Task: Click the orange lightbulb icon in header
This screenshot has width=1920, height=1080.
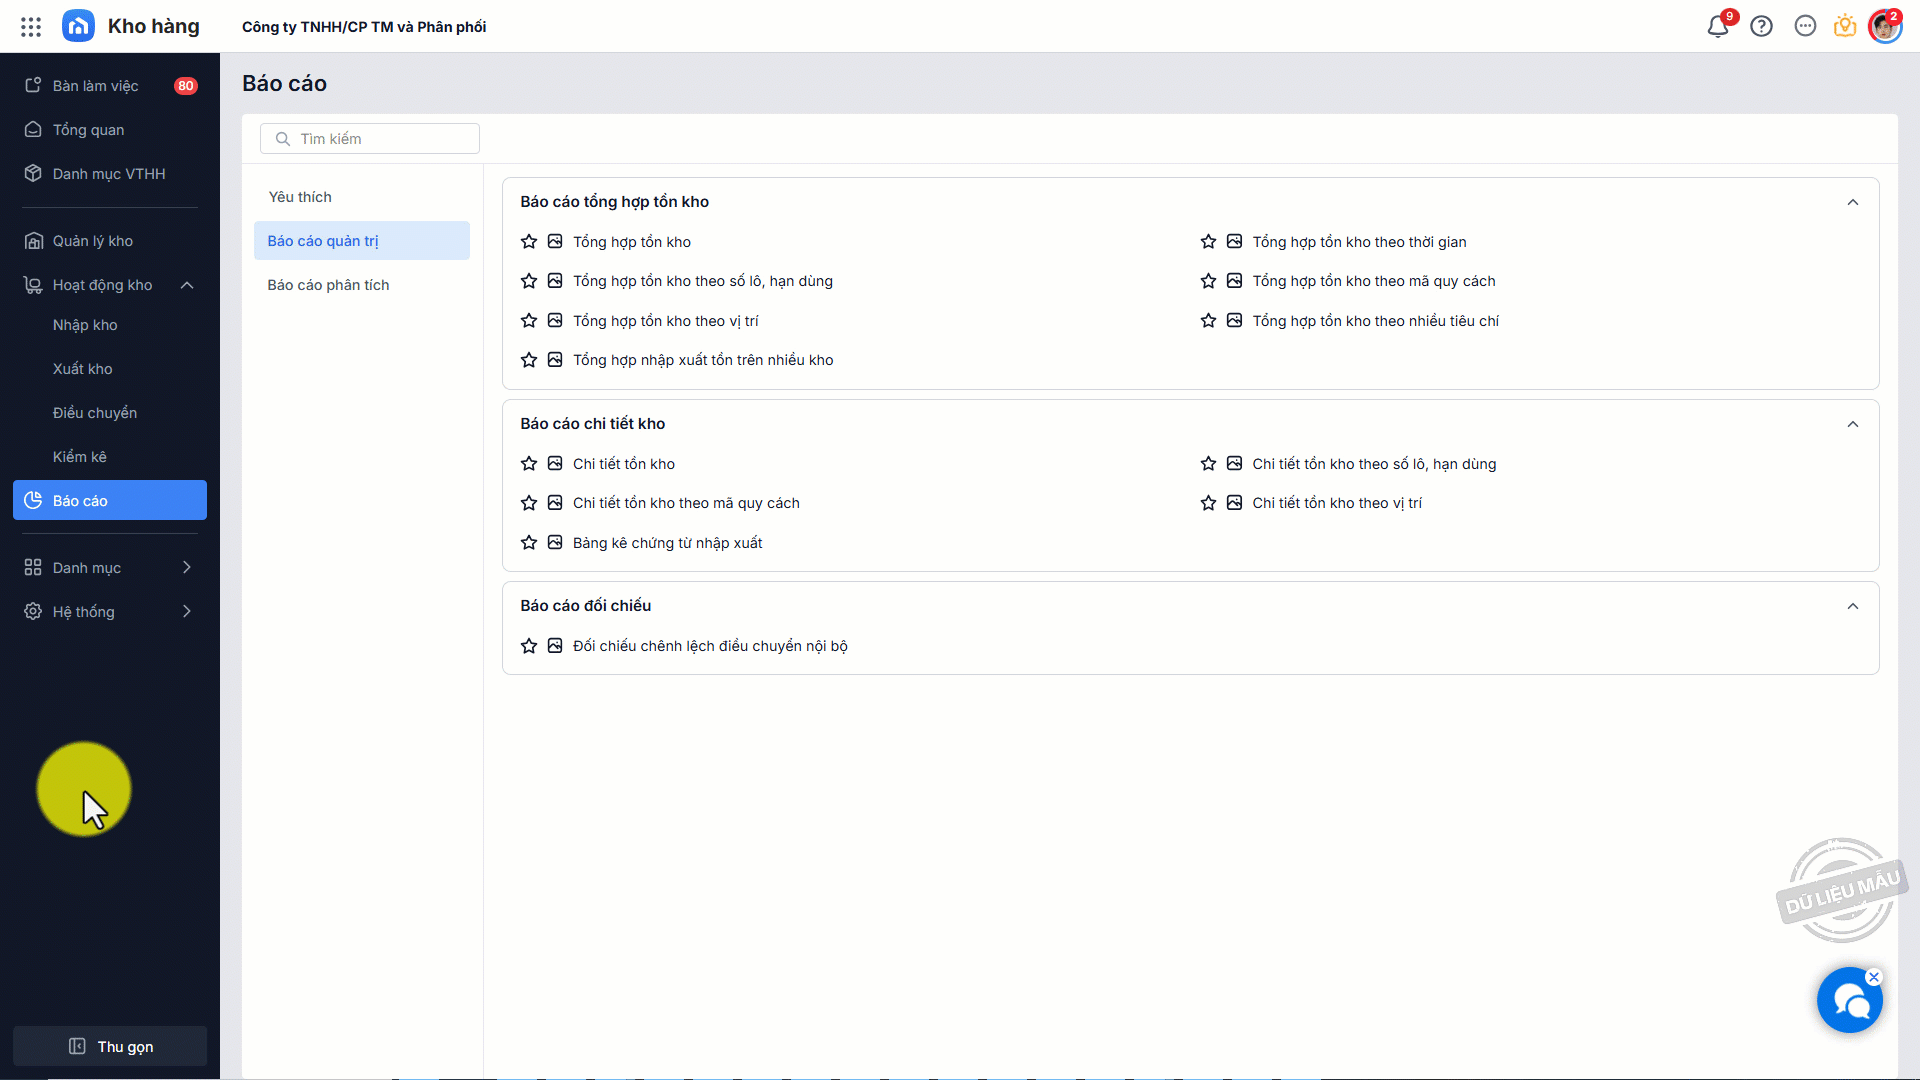Action: click(x=1845, y=27)
